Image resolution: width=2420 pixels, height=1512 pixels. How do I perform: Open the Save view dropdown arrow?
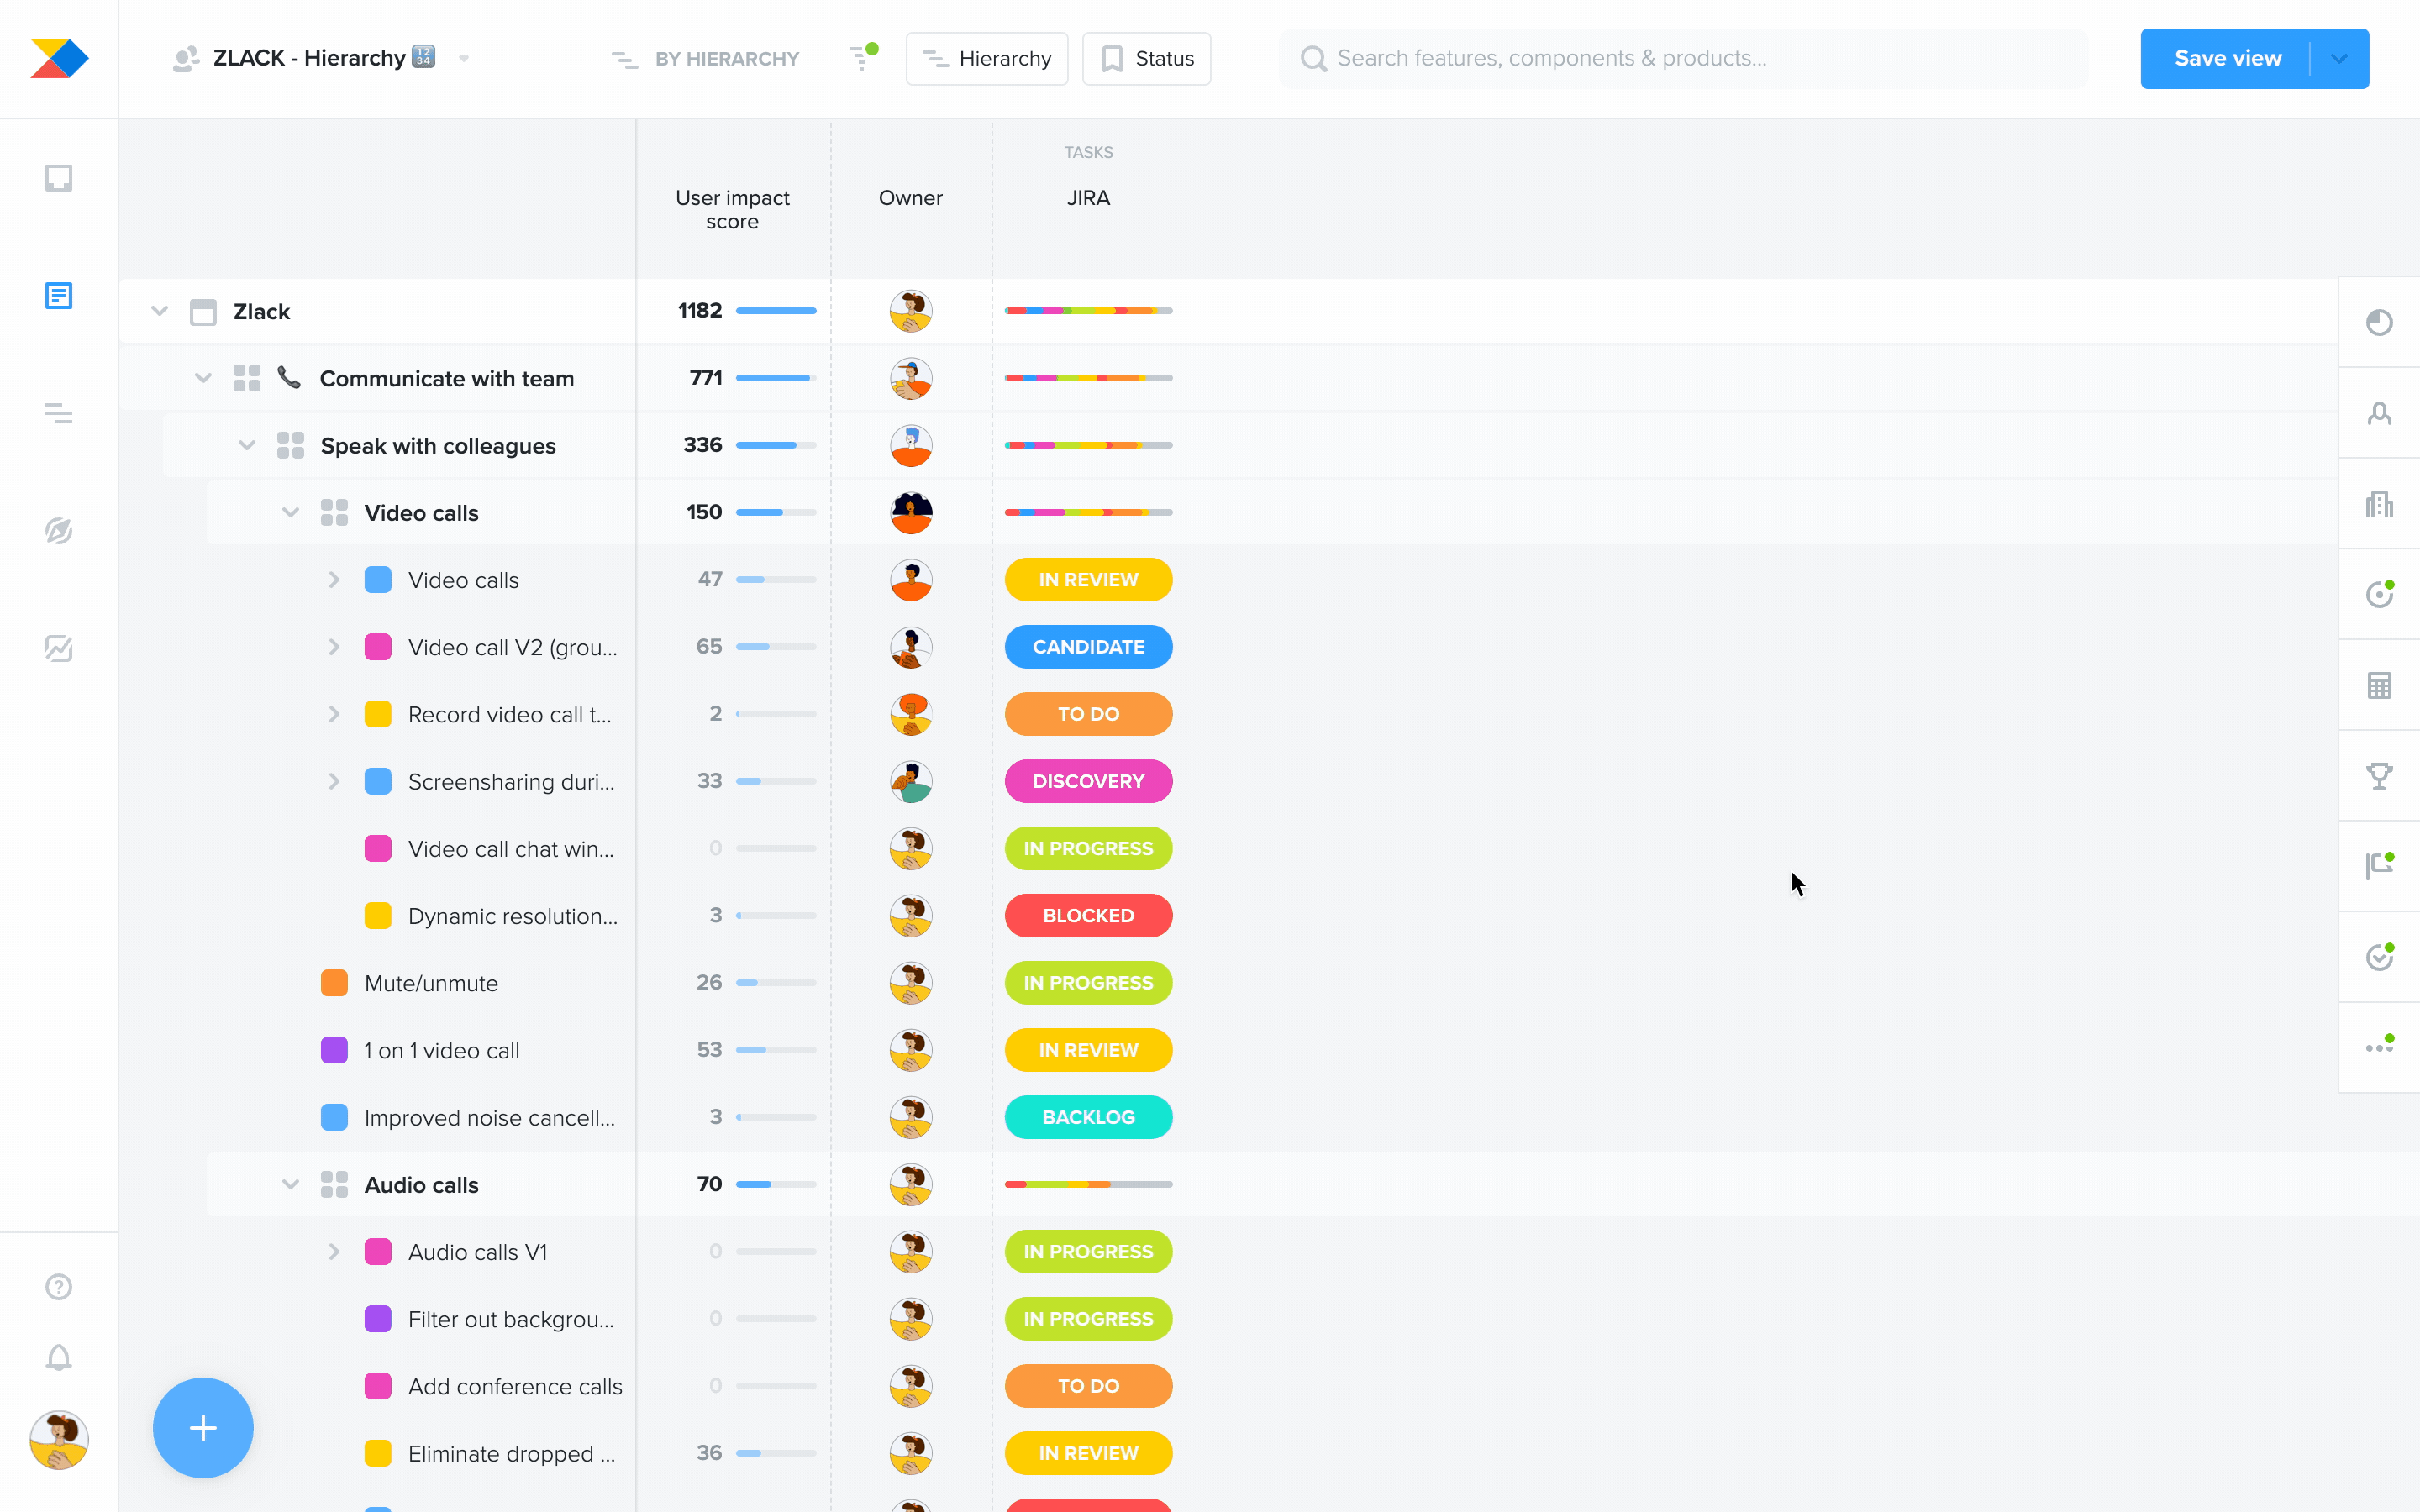(2339, 59)
